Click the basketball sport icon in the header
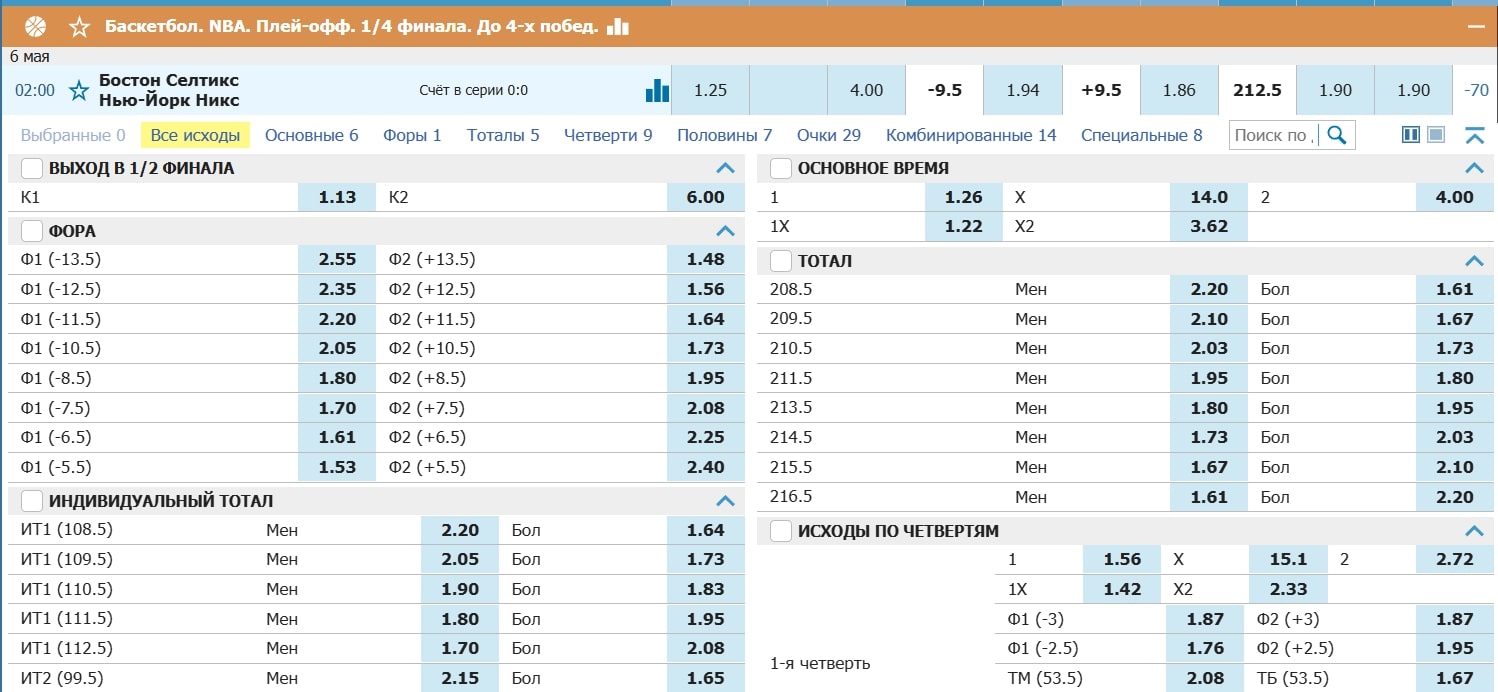Viewport: 1498px width, 692px height. [x=36, y=26]
